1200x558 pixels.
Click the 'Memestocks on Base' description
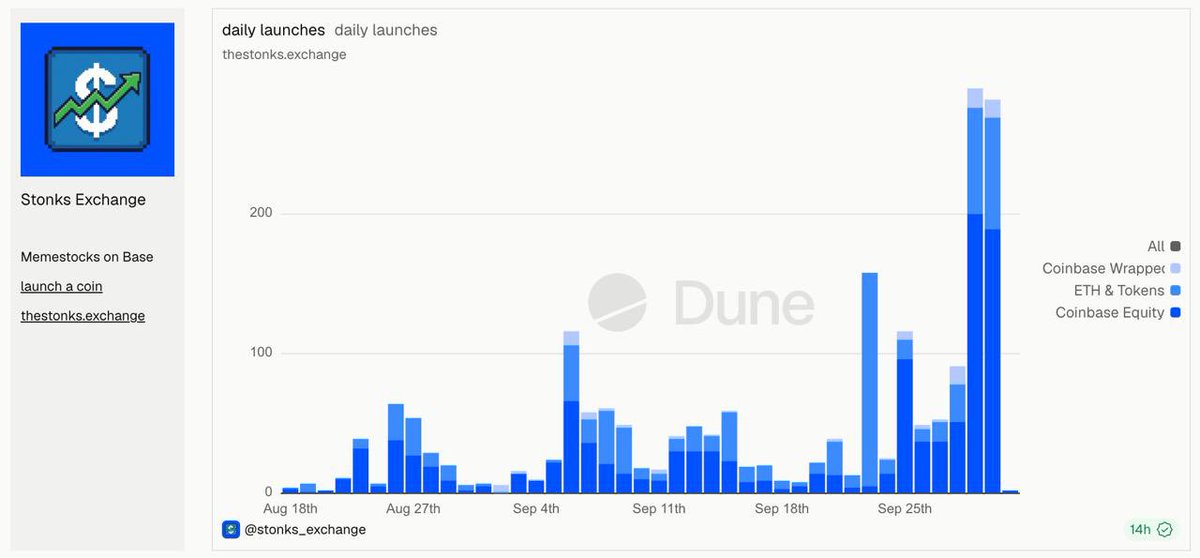[x=87, y=257]
